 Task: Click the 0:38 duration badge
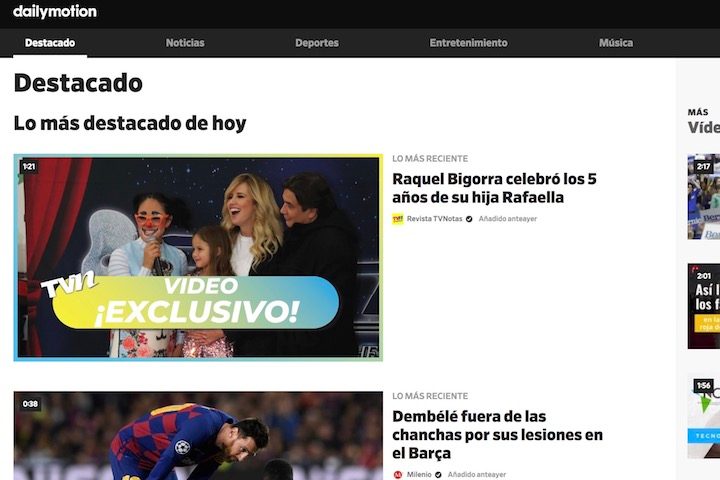30,404
